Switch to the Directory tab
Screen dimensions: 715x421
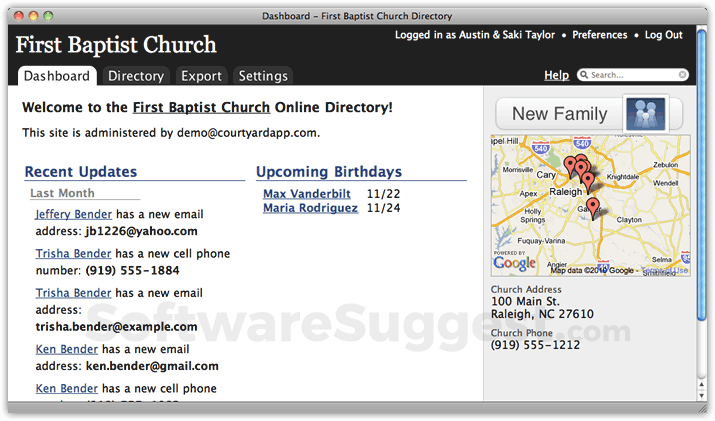point(136,76)
